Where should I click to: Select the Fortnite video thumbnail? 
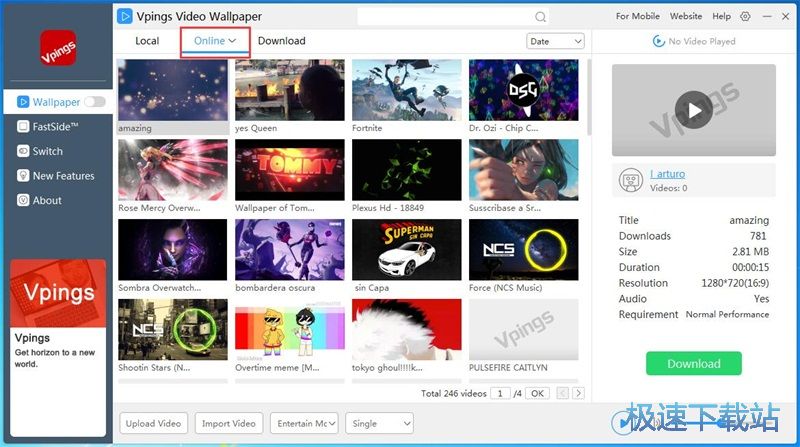point(407,91)
